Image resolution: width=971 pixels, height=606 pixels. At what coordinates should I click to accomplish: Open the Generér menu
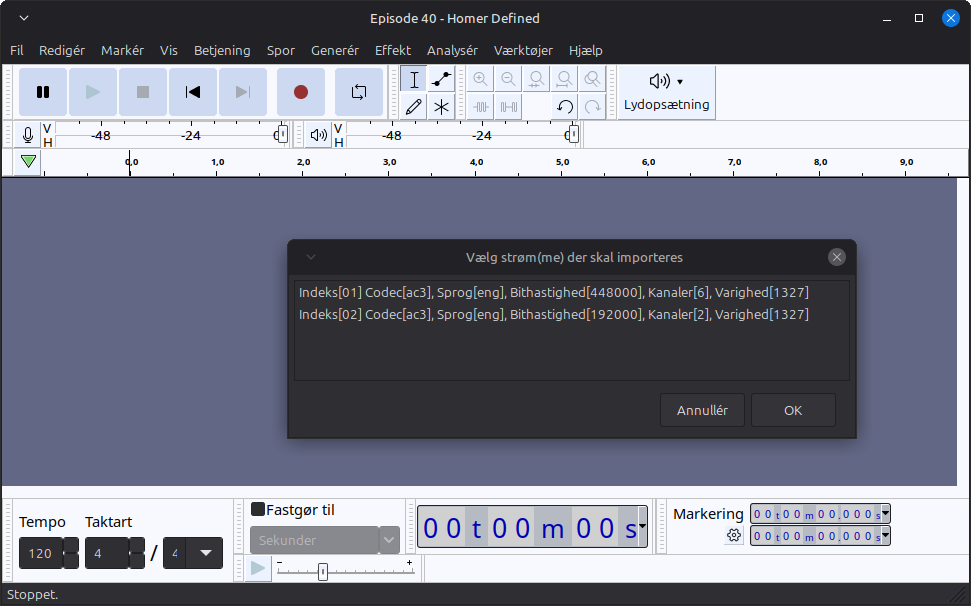(334, 50)
